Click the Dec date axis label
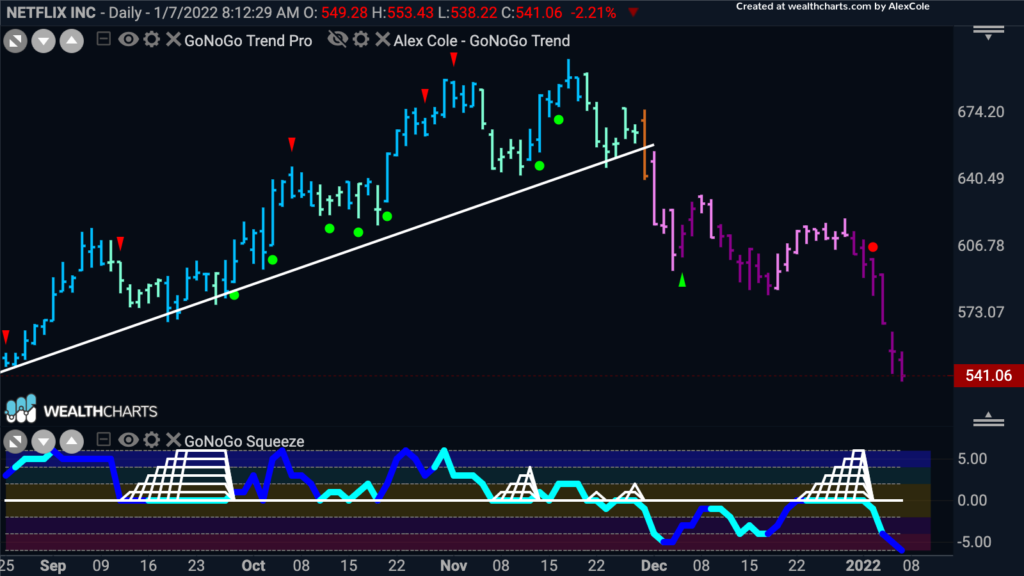 (x=654, y=566)
